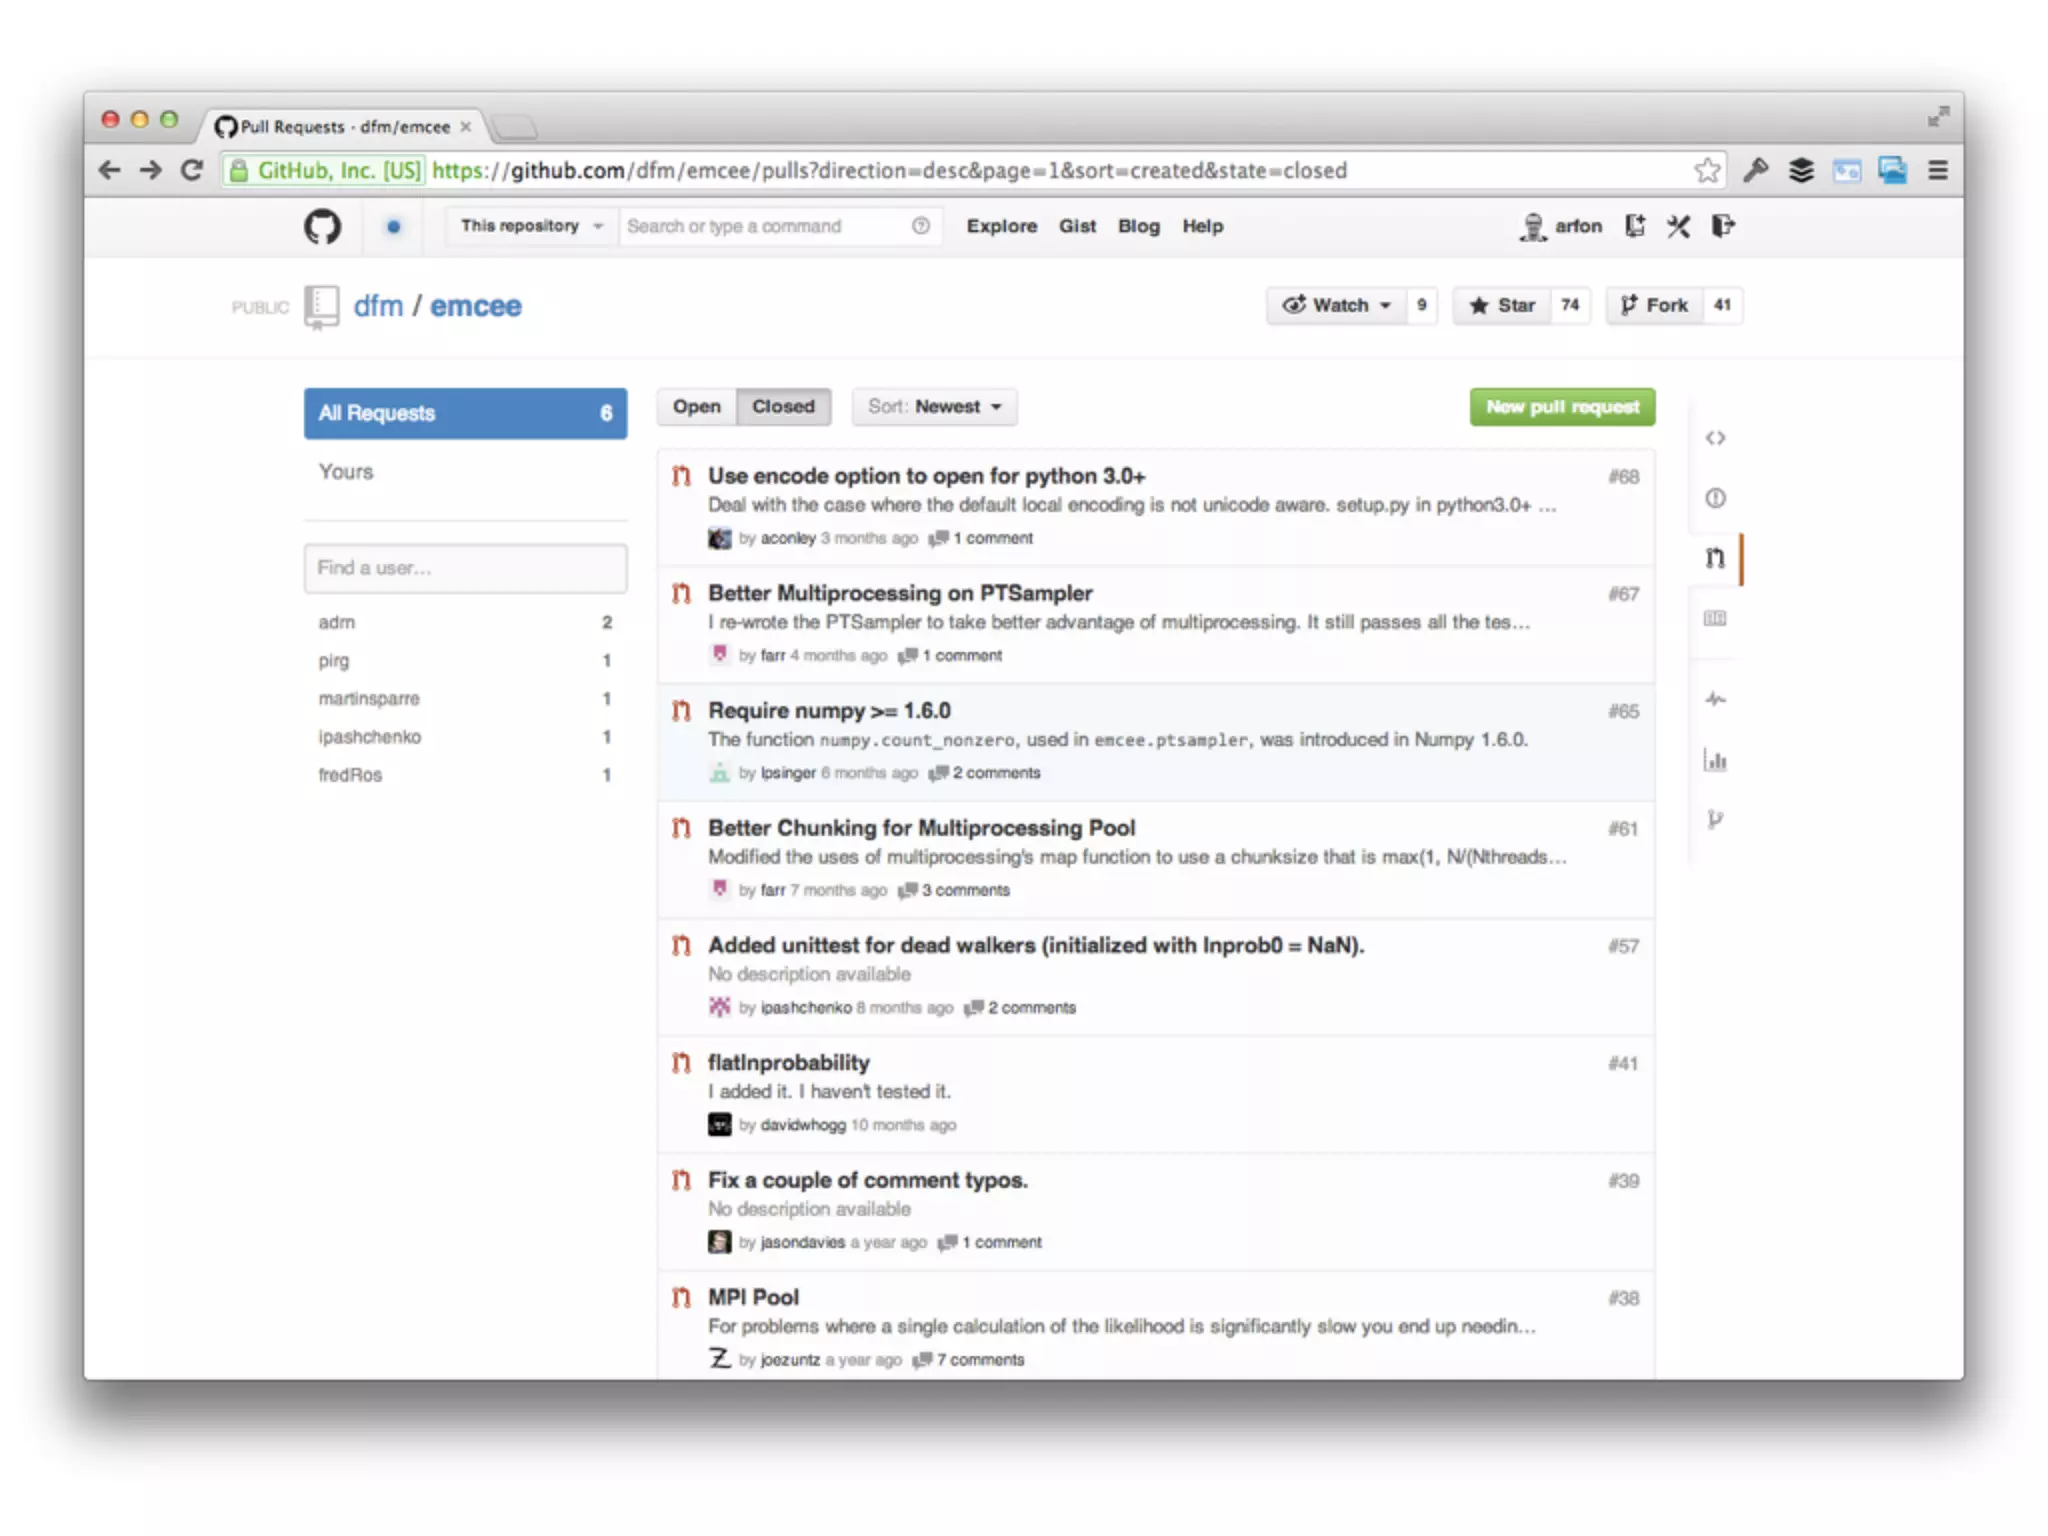The width and height of the screenshot is (2048, 1536).
Task: Expand the This repository search scope dropdown
Action: tap(531, 227)
